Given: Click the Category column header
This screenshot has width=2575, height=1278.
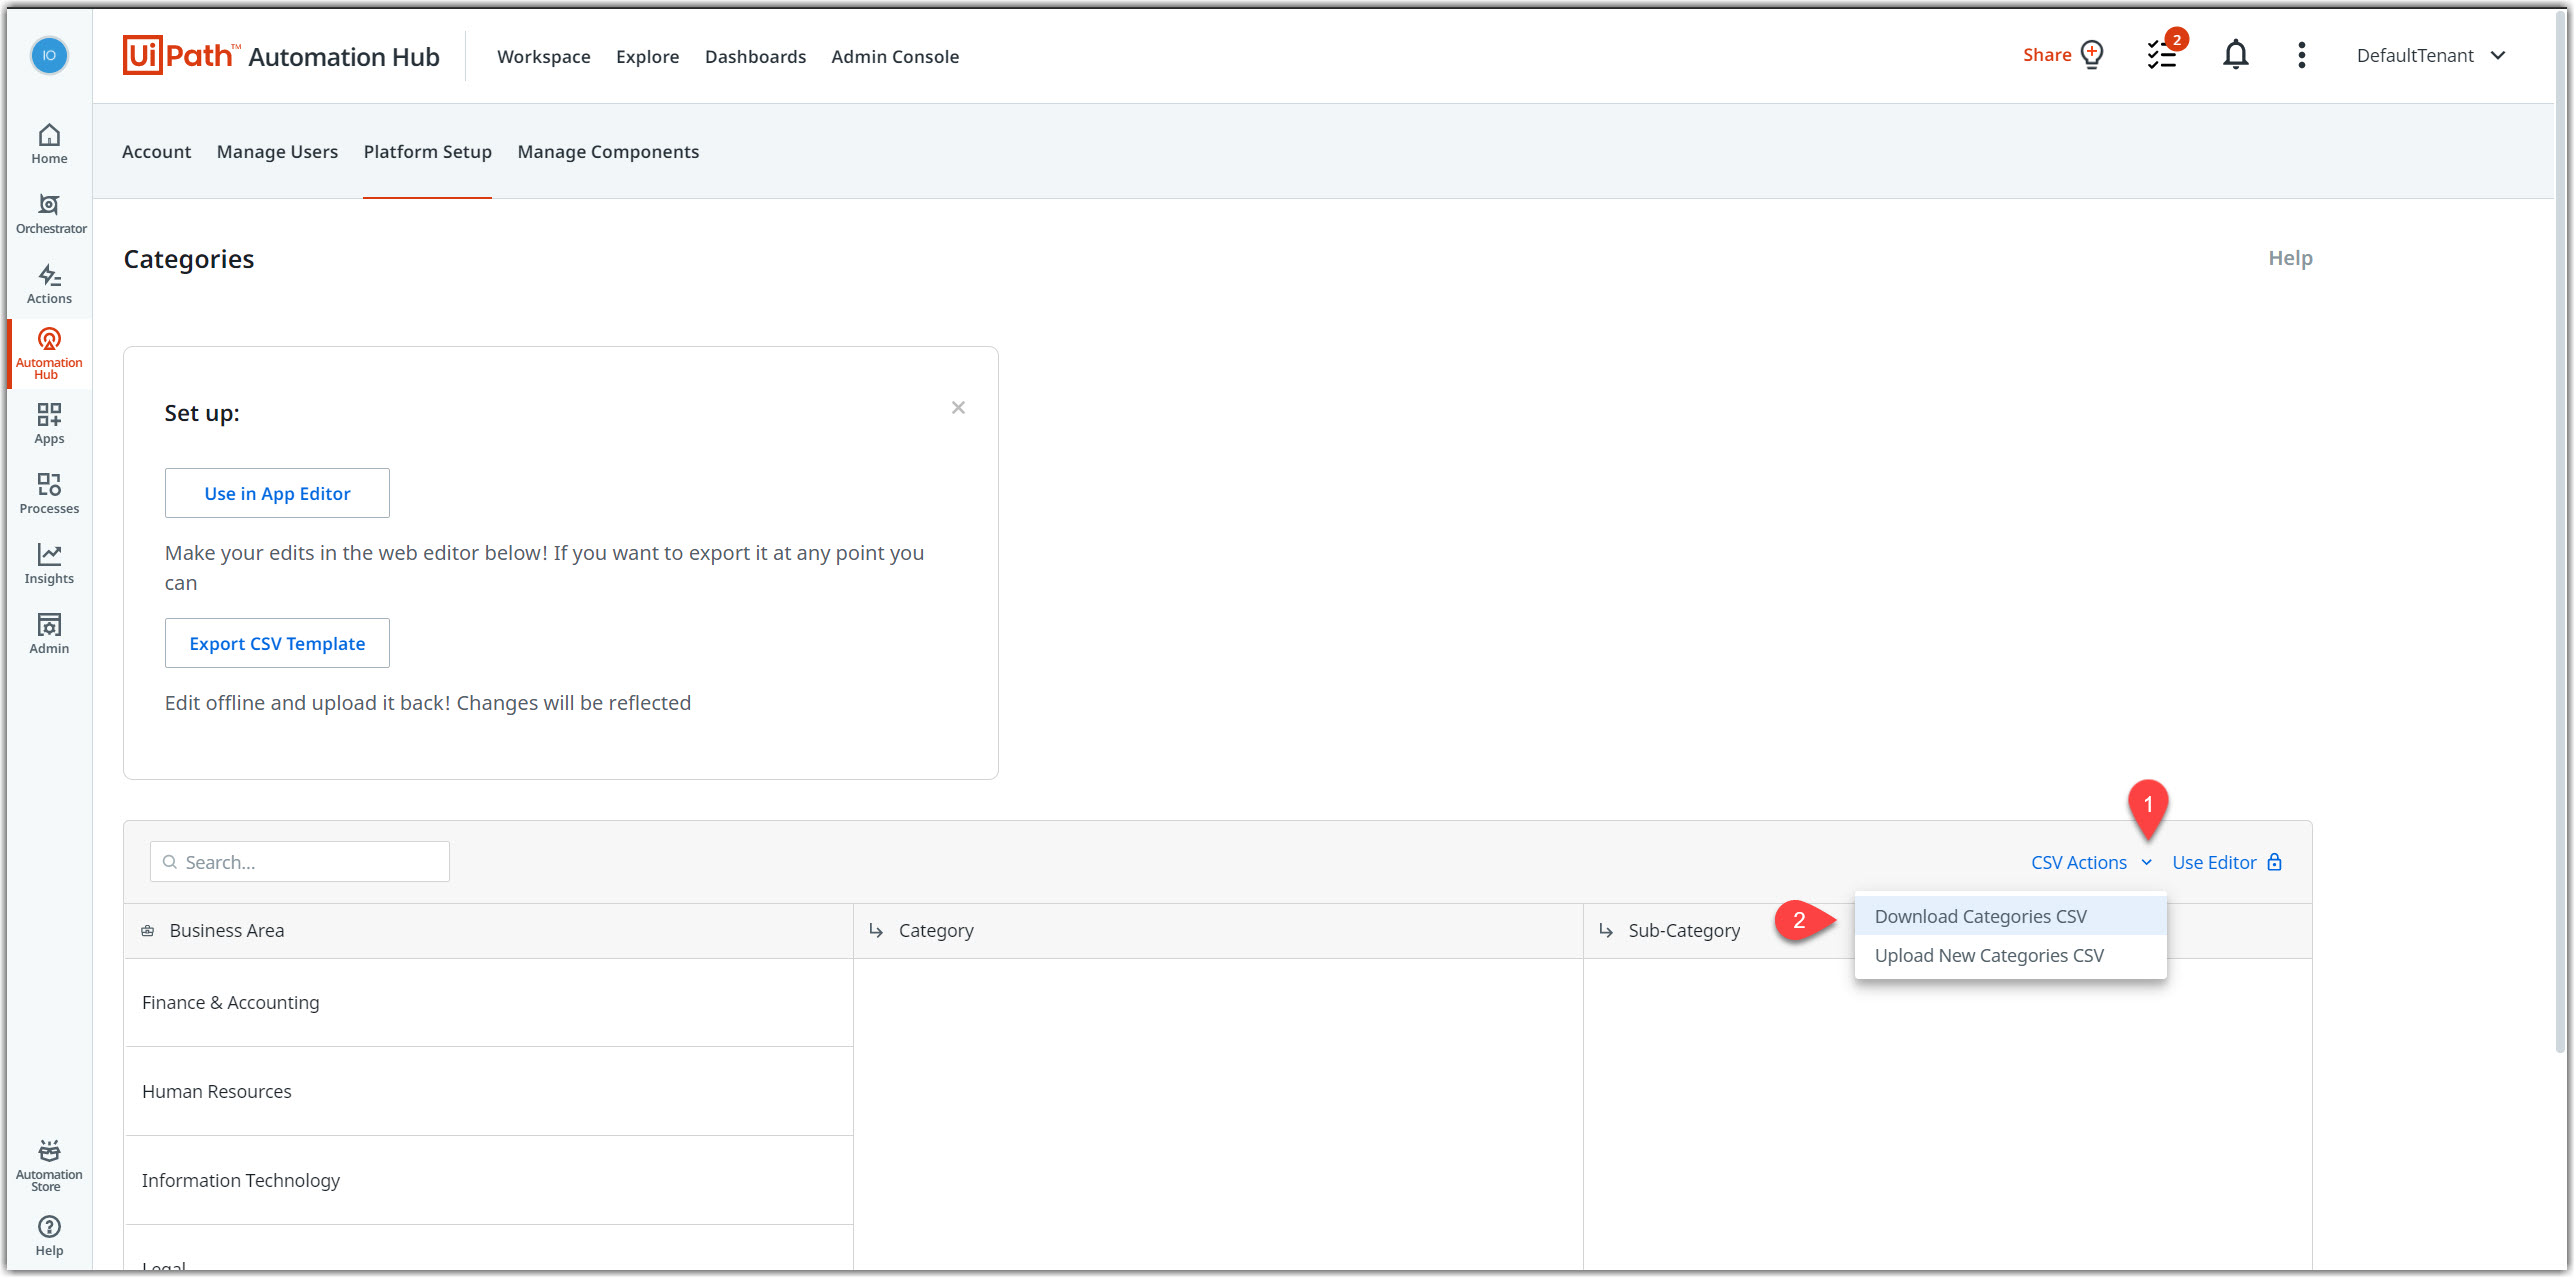Looking at the screenshot, I should pos(1218,931).
